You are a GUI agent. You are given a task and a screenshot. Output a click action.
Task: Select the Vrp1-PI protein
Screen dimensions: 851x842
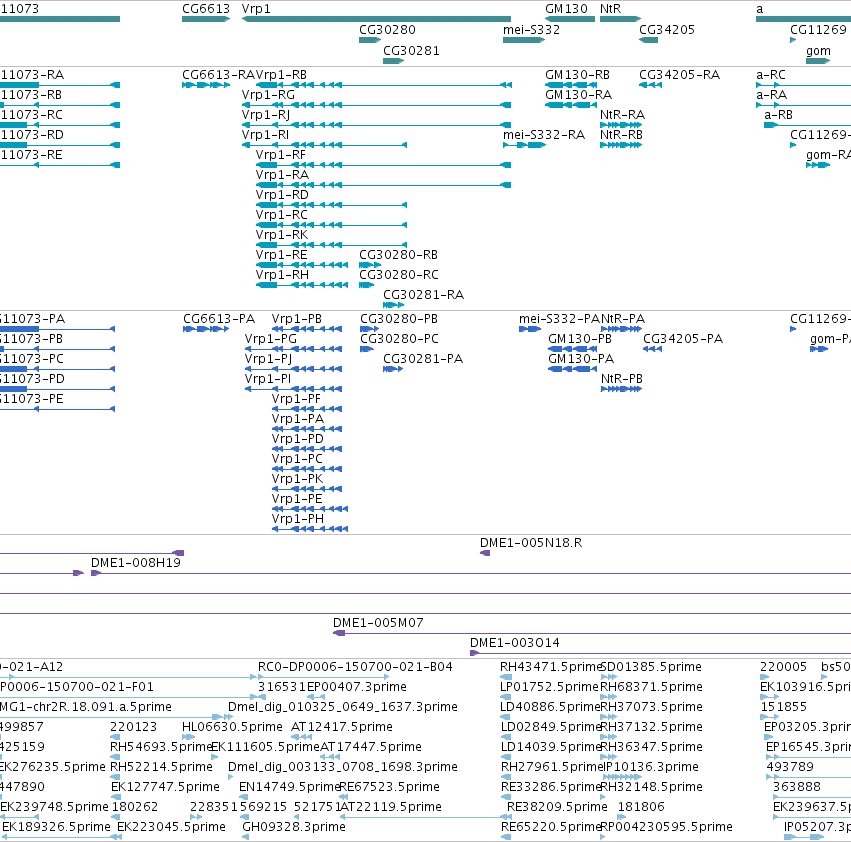(294, 389)
